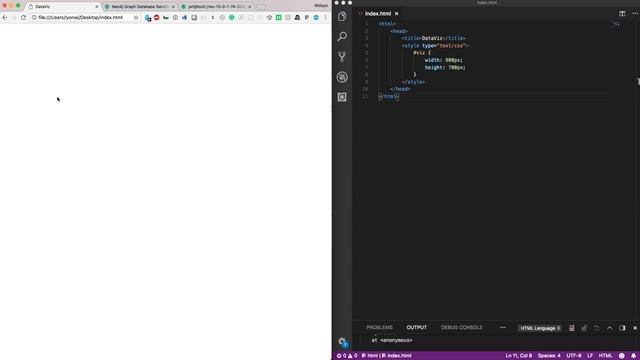Show the errors and warnings count in status bar
Viewport: 640px width, 360px height.
click(x=347, y=356)
